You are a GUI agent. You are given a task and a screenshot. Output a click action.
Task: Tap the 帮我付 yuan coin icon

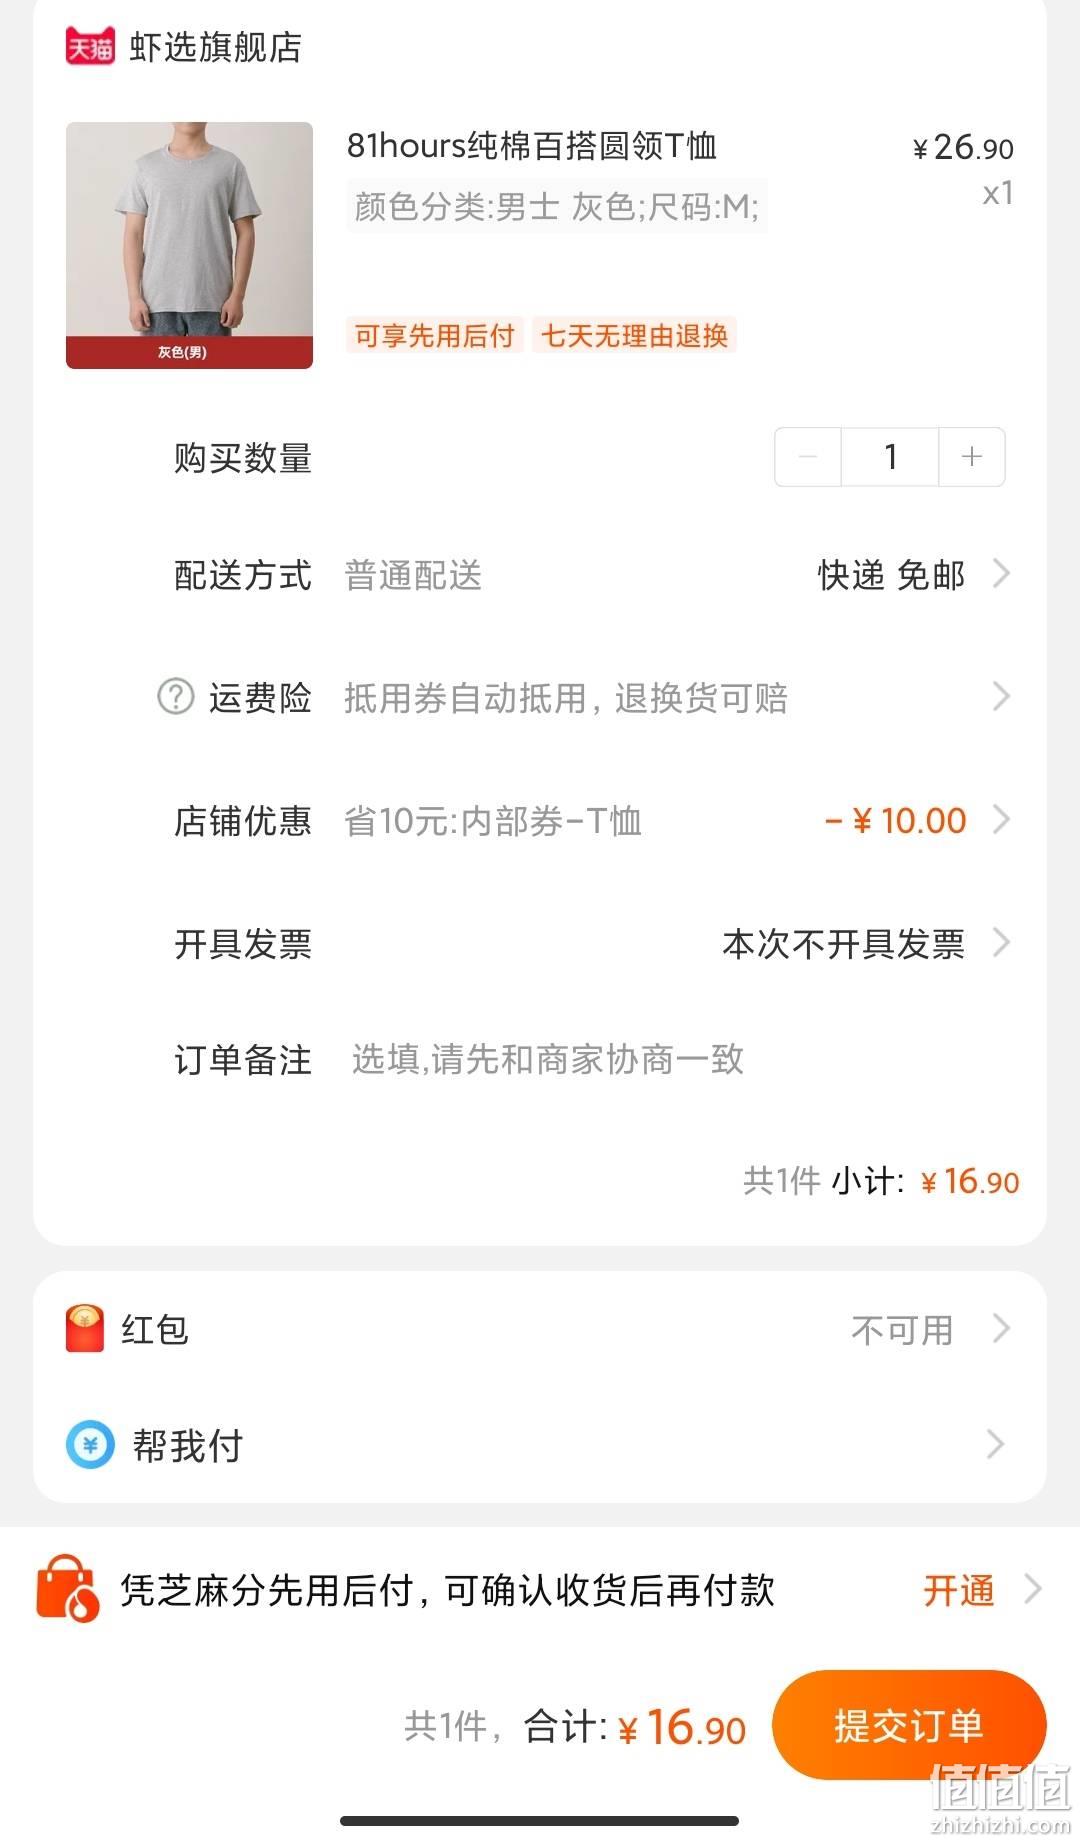(90, 1445)
